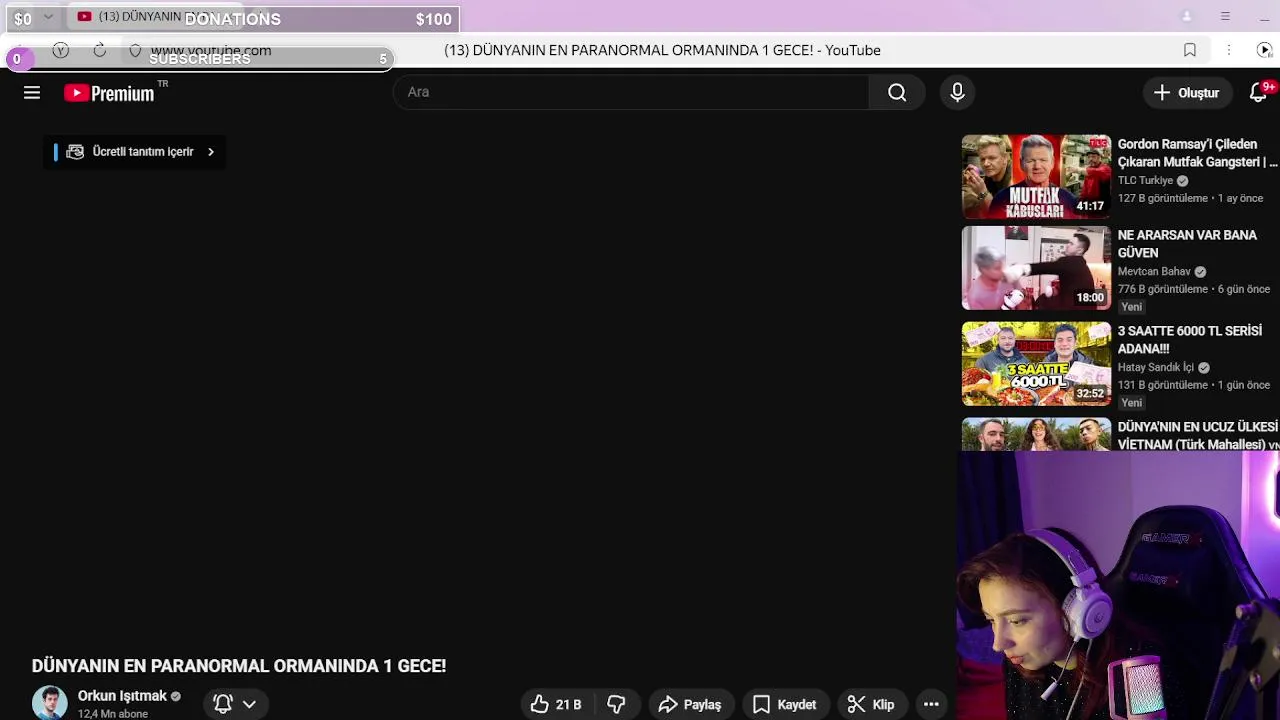Submit search with the magnifier button

pyautogui.click(x=897, y=92)
